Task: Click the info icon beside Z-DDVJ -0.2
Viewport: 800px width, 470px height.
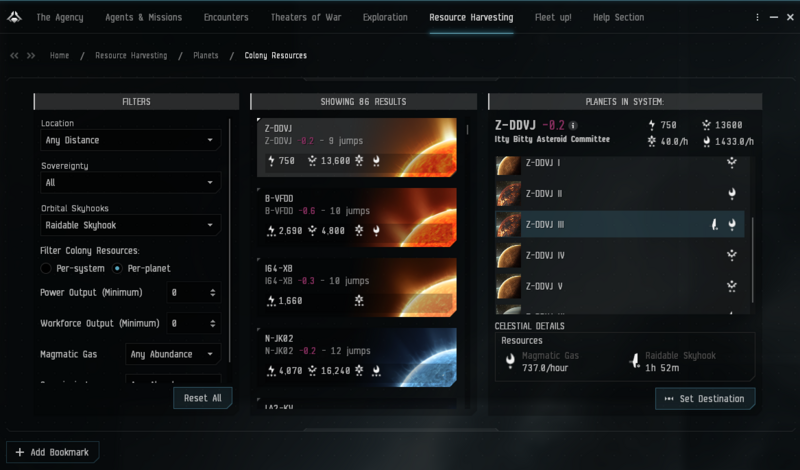Action: tap(573, 126)
